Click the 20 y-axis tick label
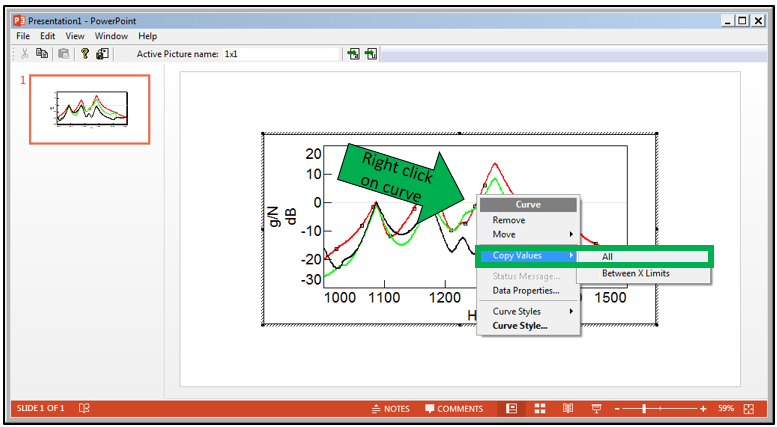Viewport: 777px width, 427px height. click(x=313, y=154)
